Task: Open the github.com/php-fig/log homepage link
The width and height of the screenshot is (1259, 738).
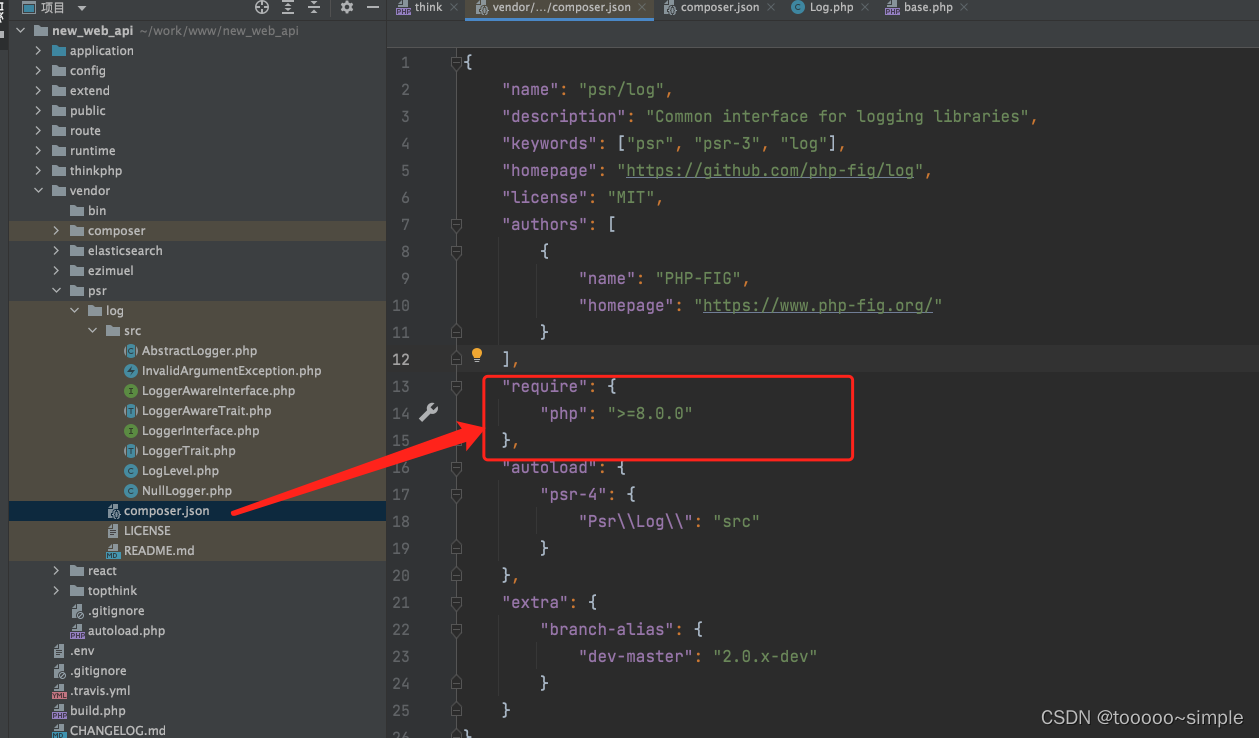Action: [x=770, y=170]
